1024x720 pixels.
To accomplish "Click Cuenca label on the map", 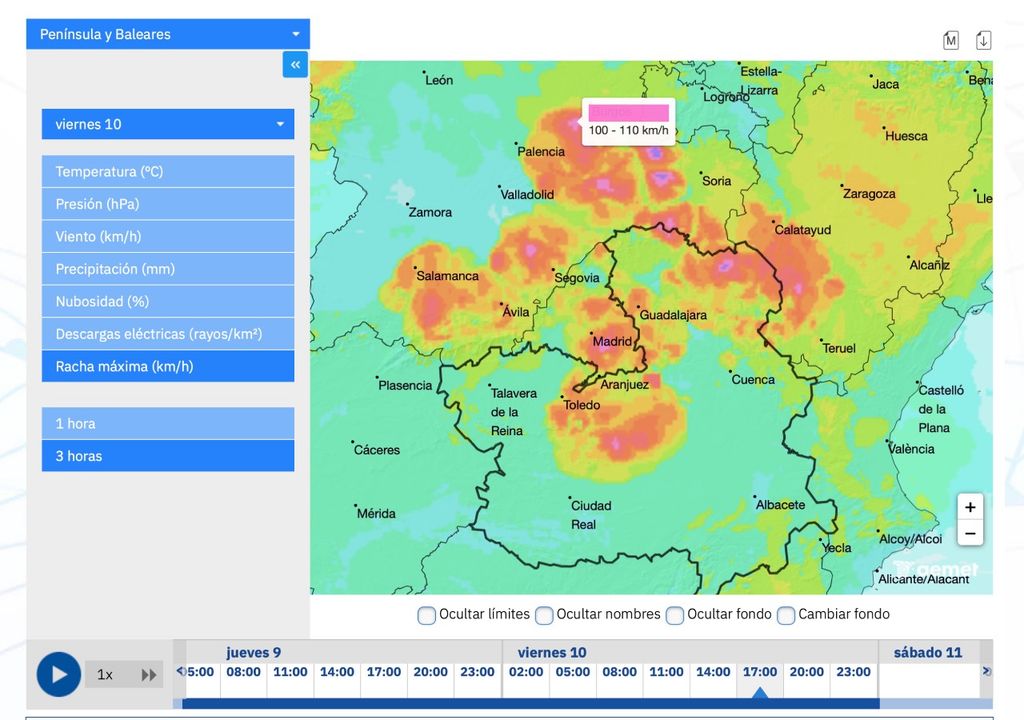I will pyautogui.click(x=753, y=380).
